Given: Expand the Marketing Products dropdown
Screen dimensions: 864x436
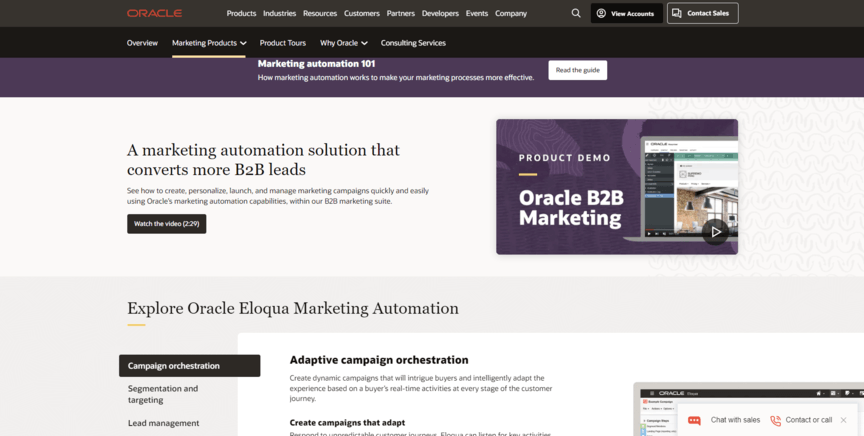Looking at the screenshot, I should tap(209, 43).
